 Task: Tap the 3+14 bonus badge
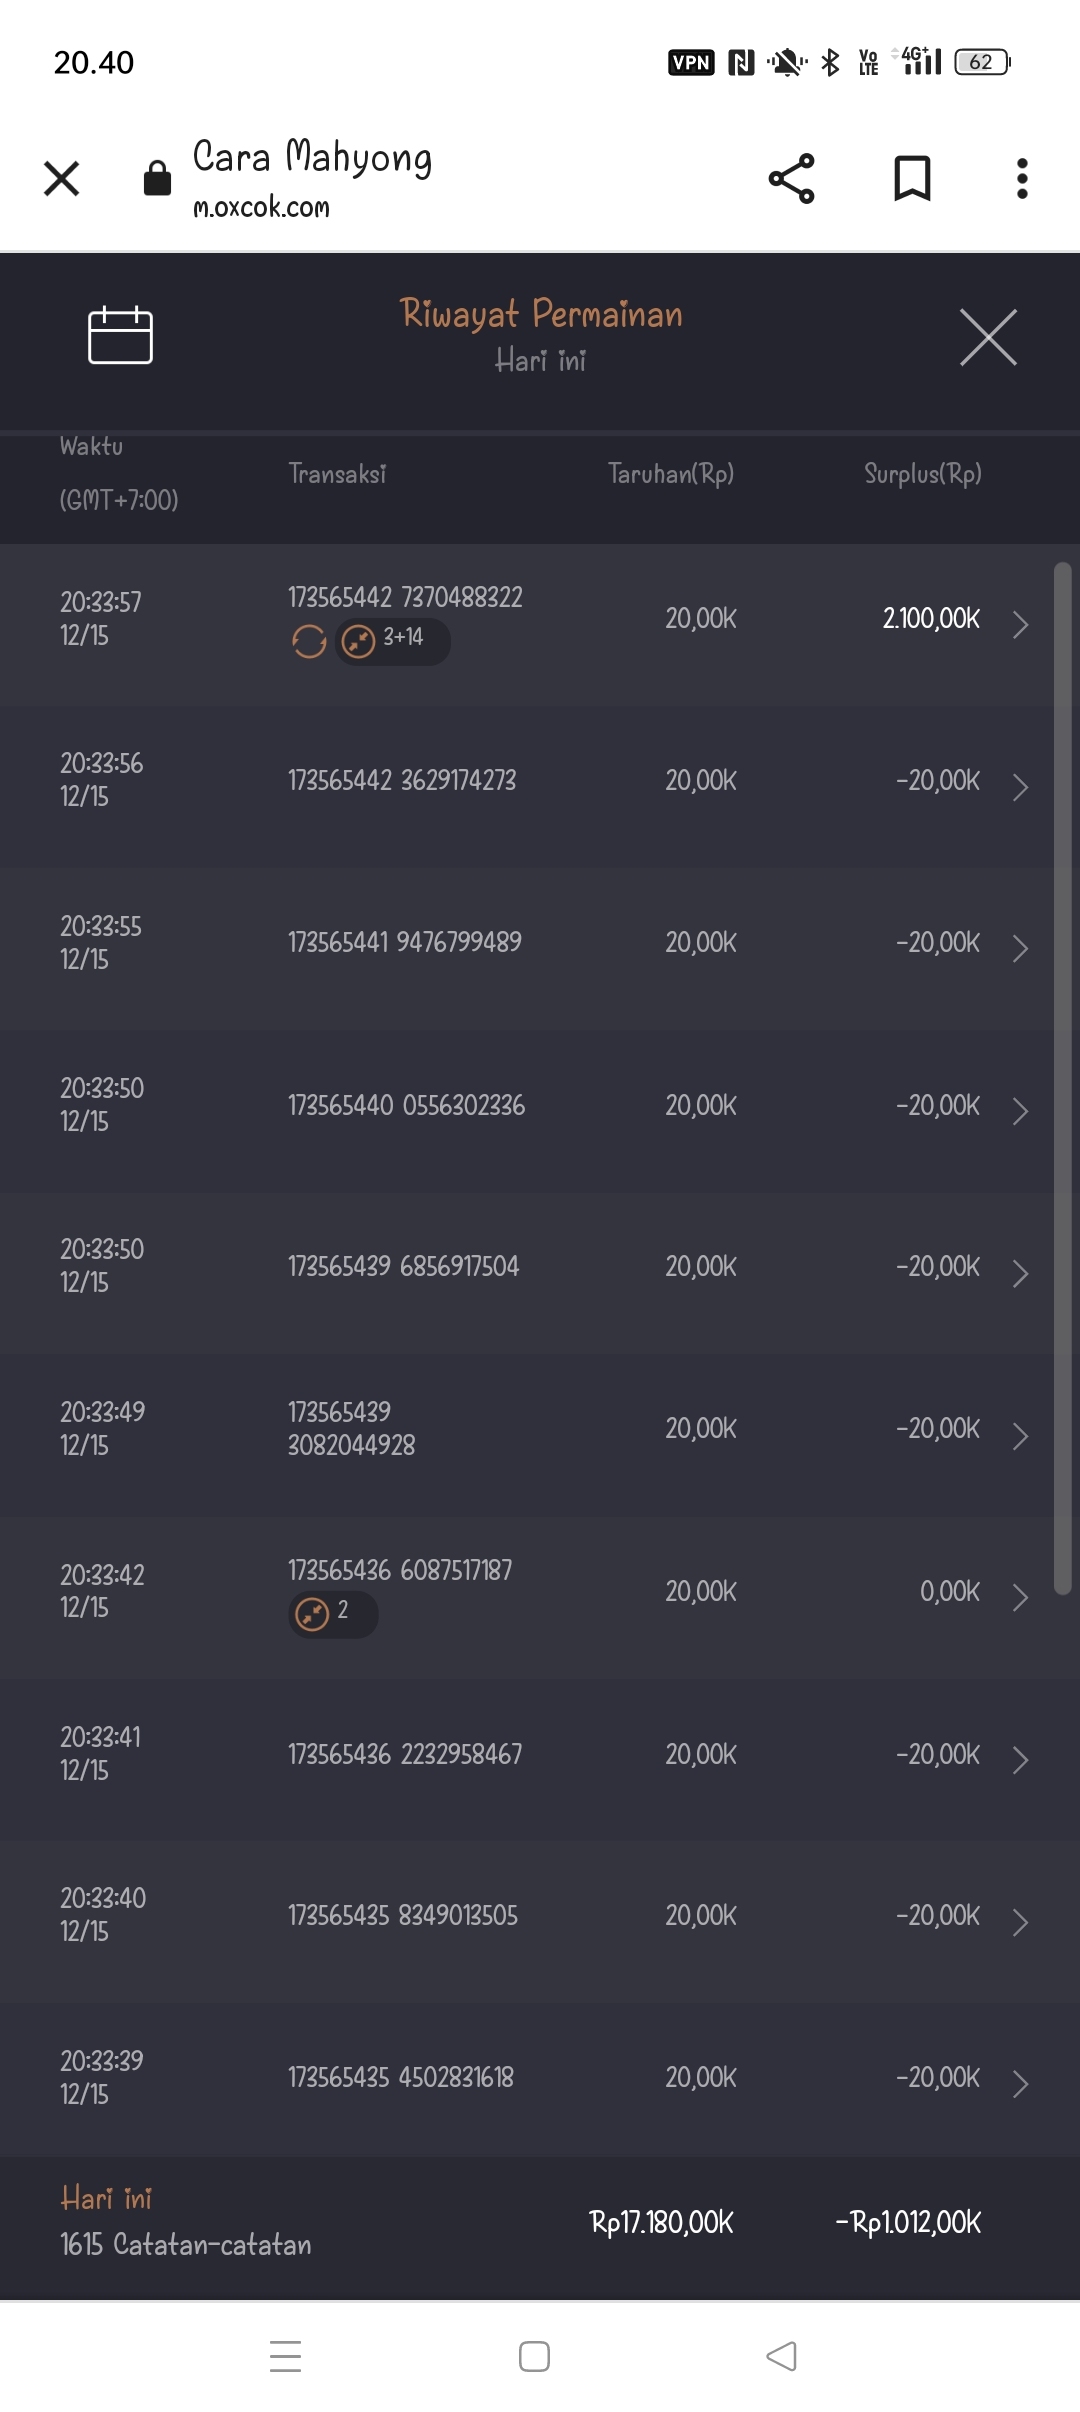(393, 640)
